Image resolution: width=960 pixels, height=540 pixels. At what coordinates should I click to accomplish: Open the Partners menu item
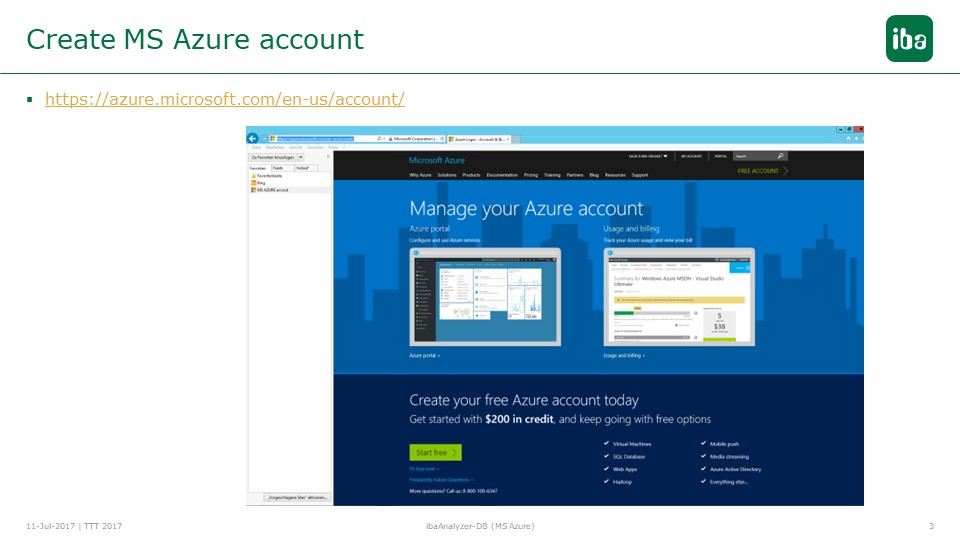click(575, 175)
